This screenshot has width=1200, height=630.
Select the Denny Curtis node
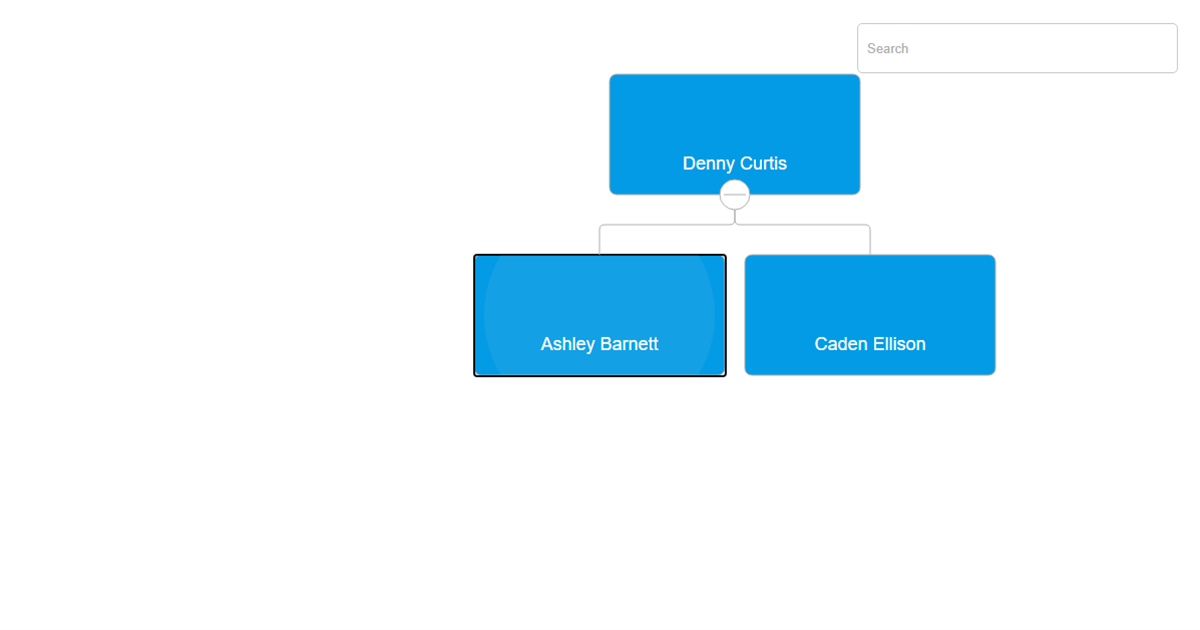coord(735,134)
